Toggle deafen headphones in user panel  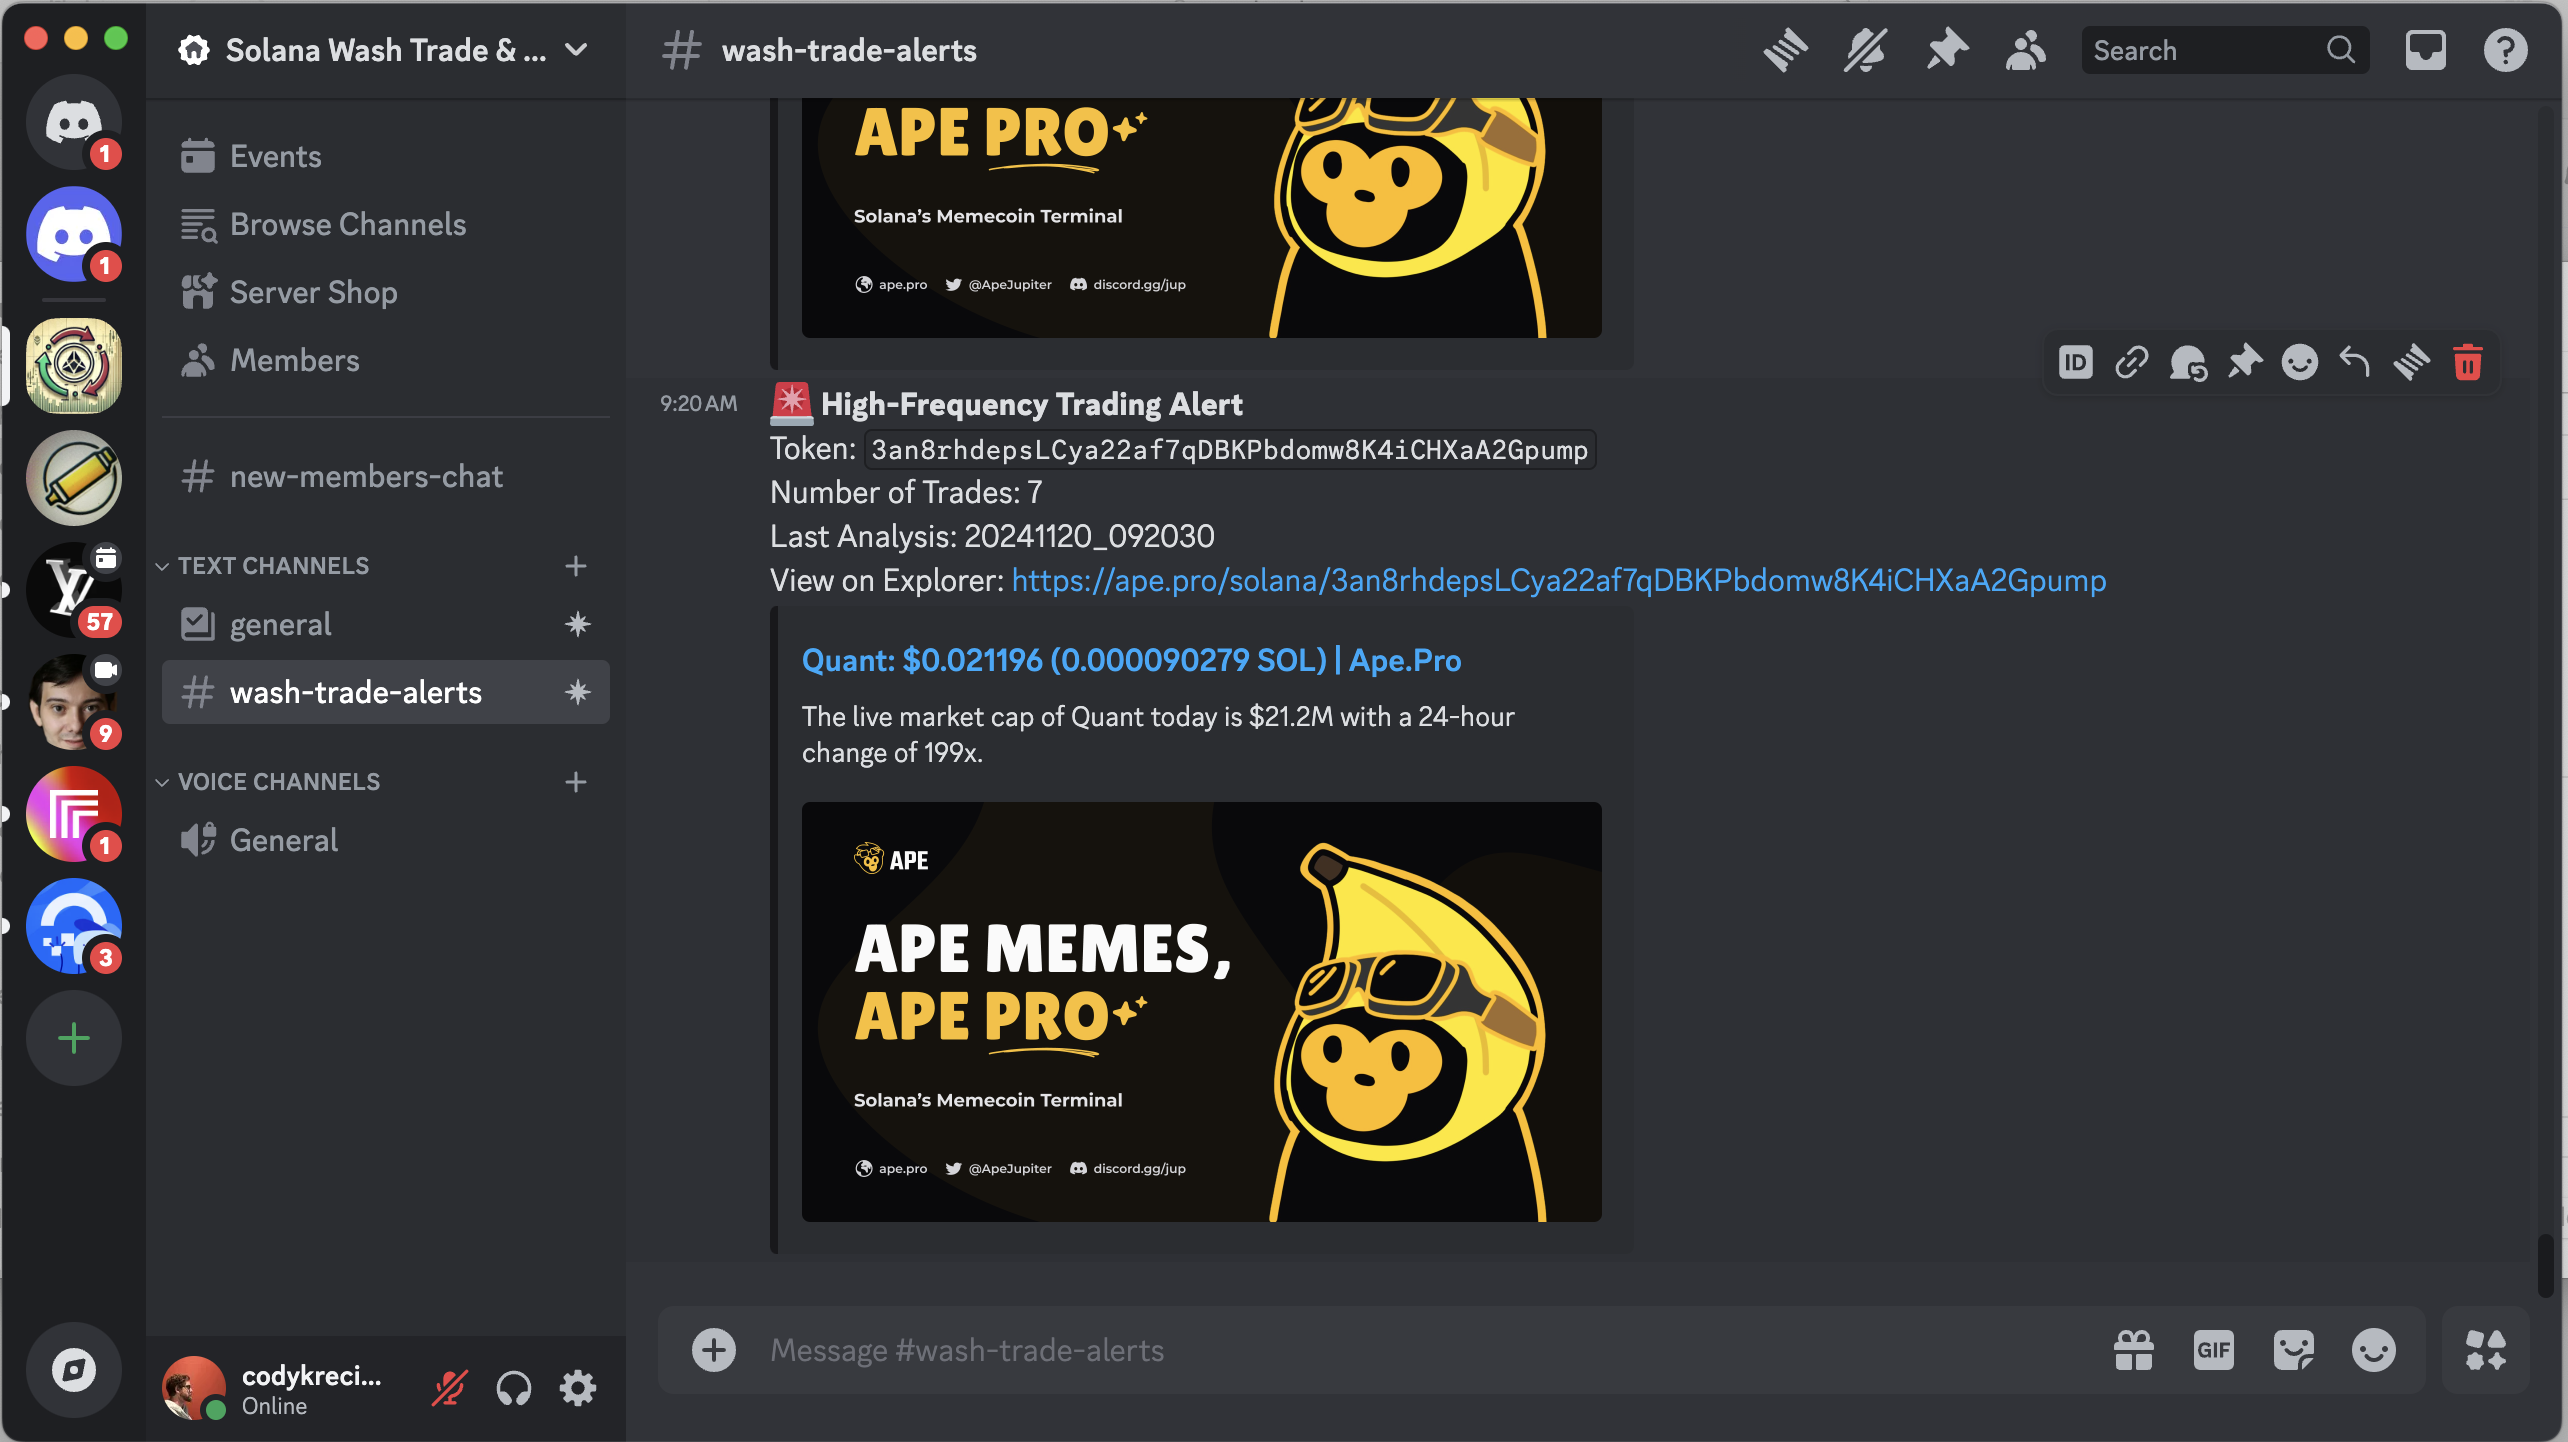514,1388
